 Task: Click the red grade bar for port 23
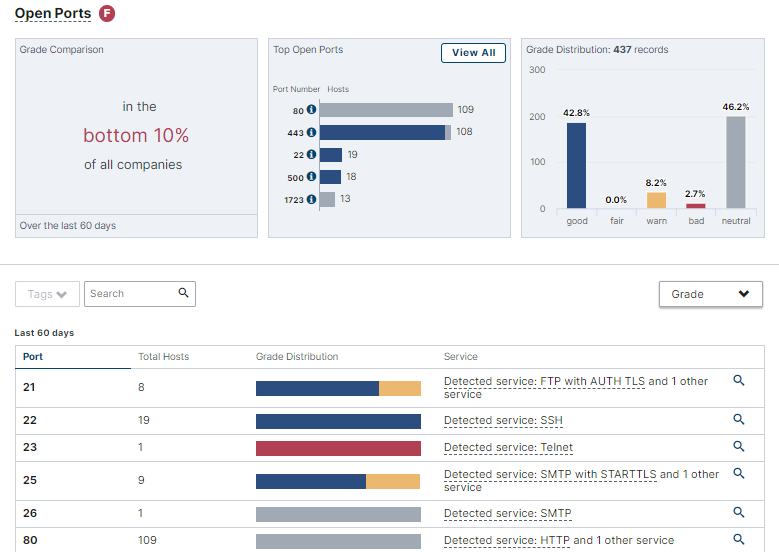click(338, 448)
